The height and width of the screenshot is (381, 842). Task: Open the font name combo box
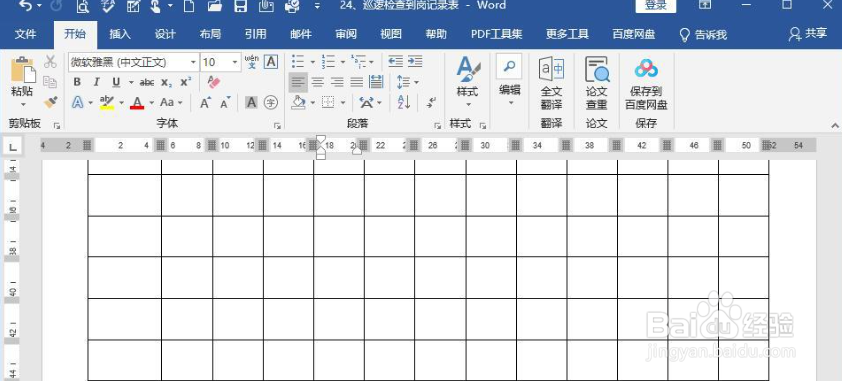point(134,62)
